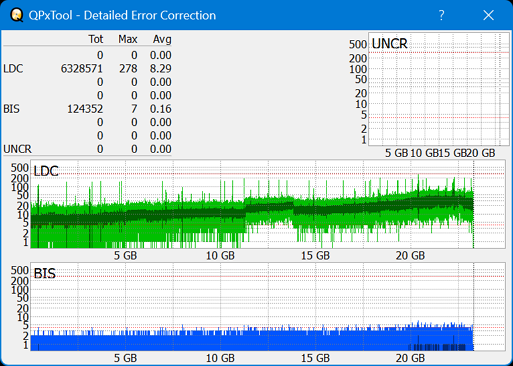Click the BIS title inside the blue graph
The image size is (513, 366).
pyautogui.click(x=45, y=274)
